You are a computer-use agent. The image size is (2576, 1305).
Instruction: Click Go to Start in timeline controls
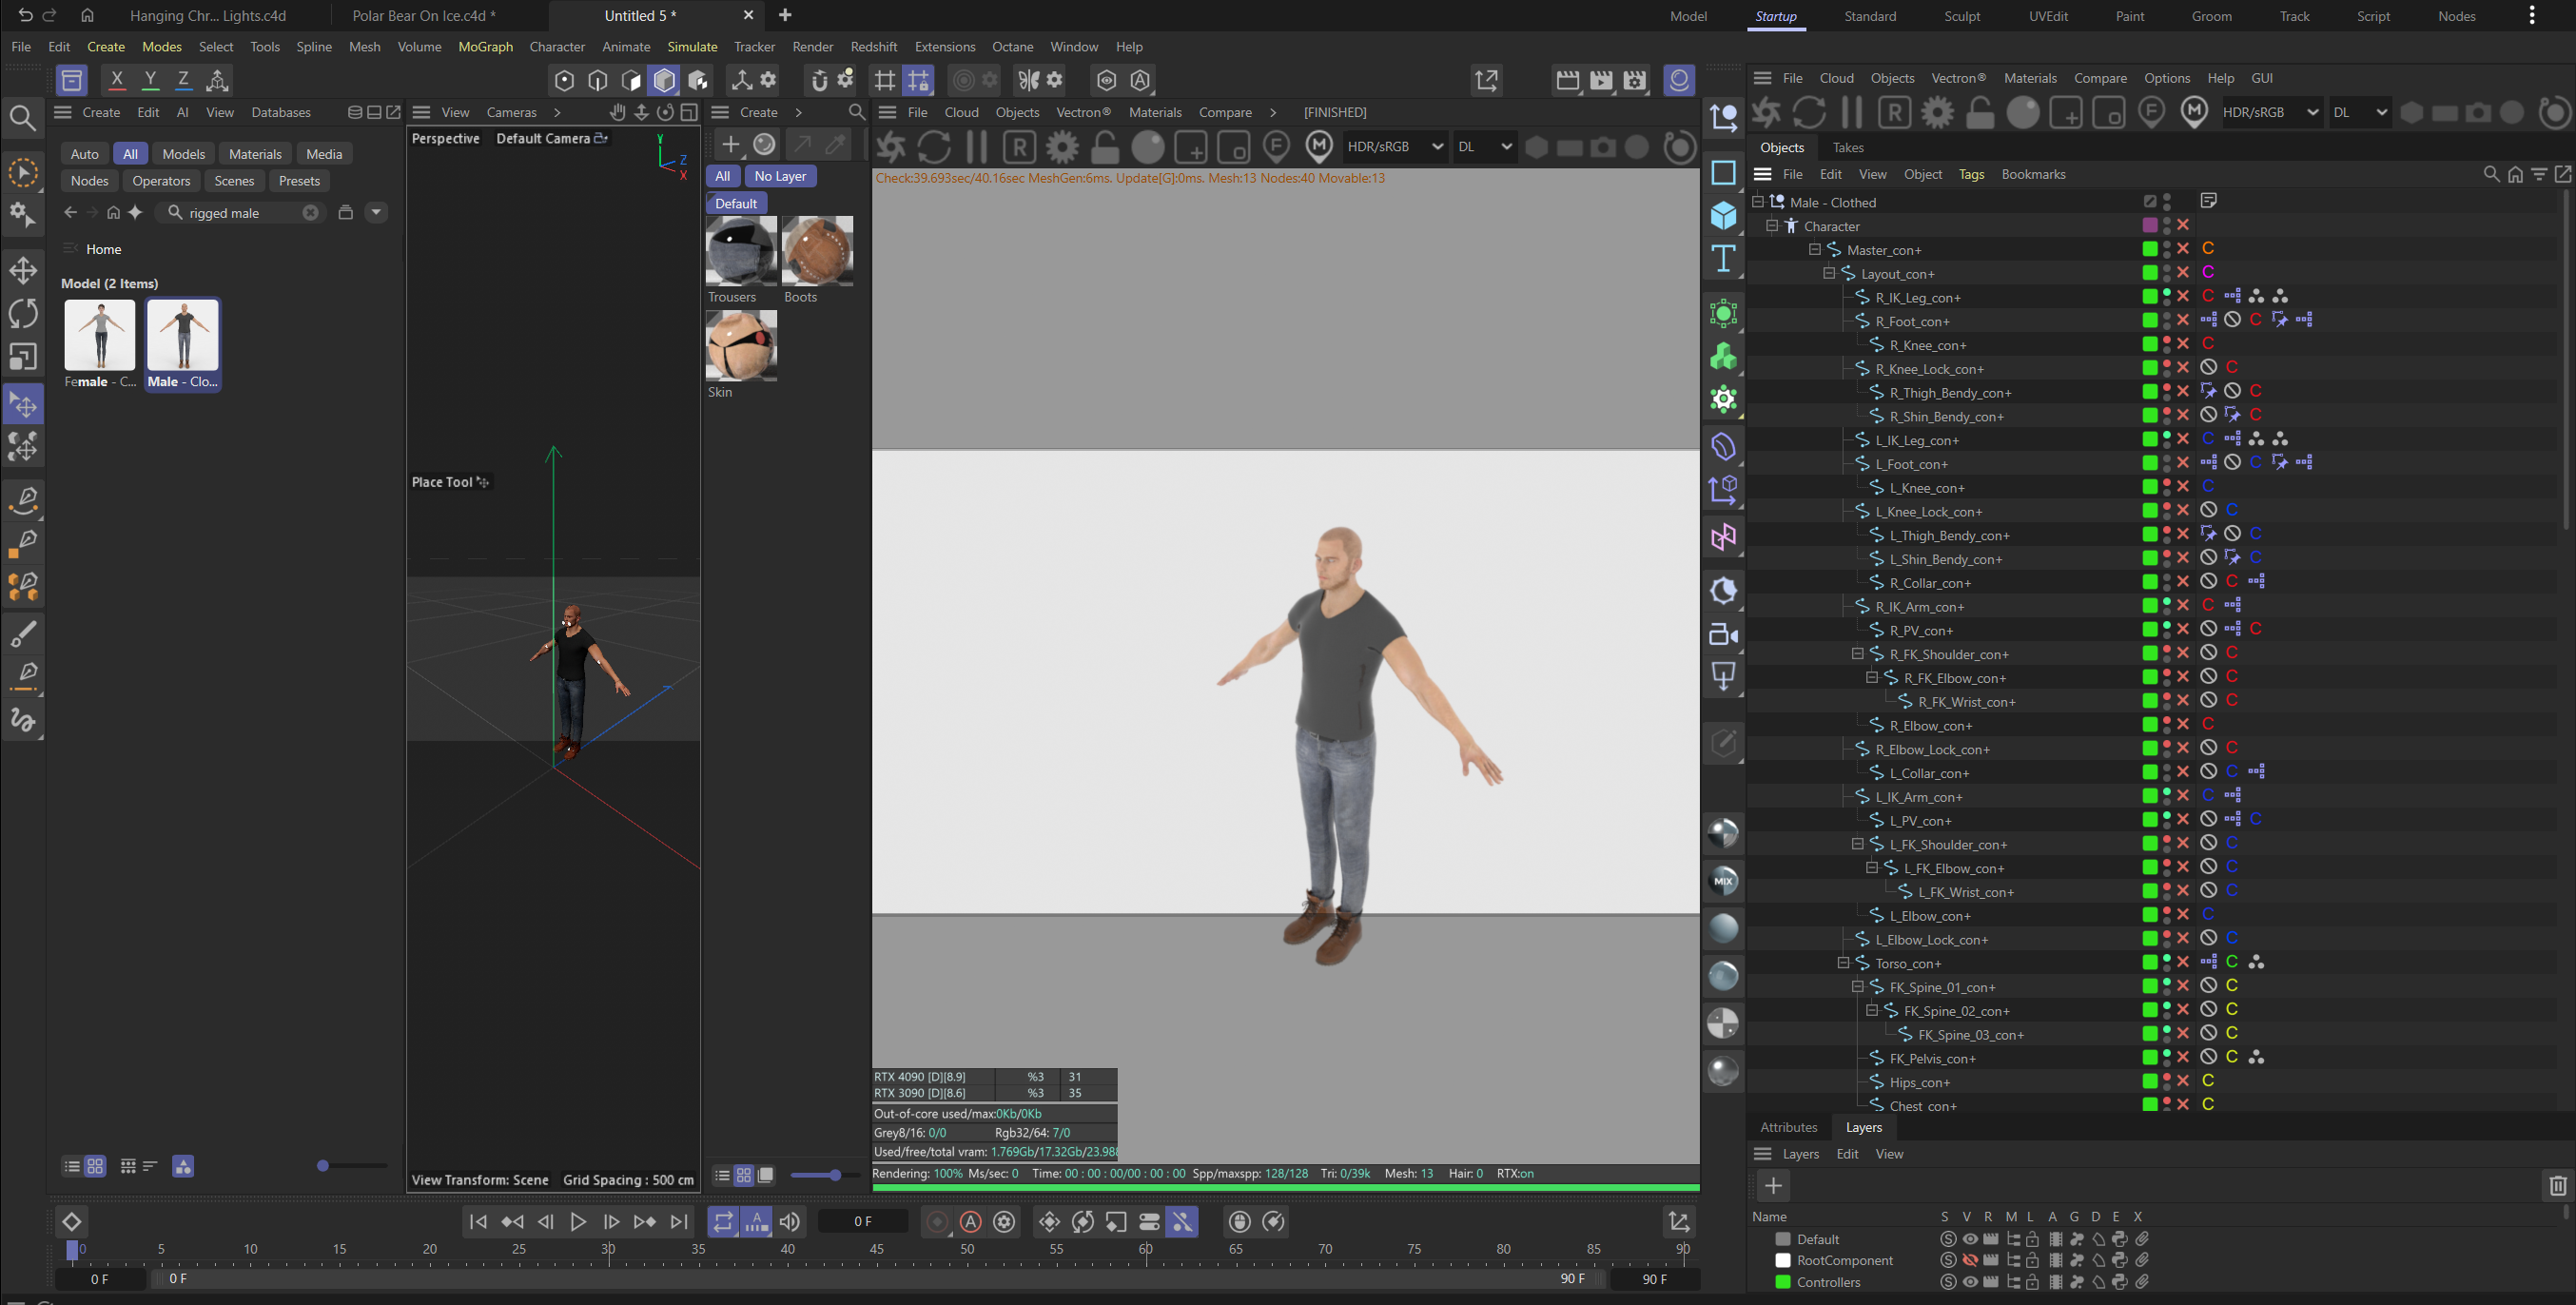point(478,1221)
